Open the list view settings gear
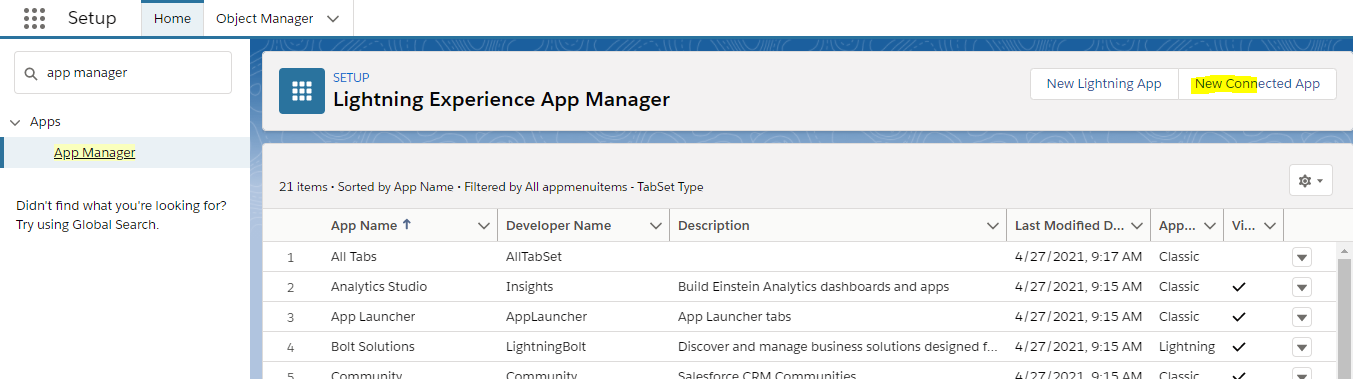The width and height of the screenshot is (1353, 379). [1311, 180]
